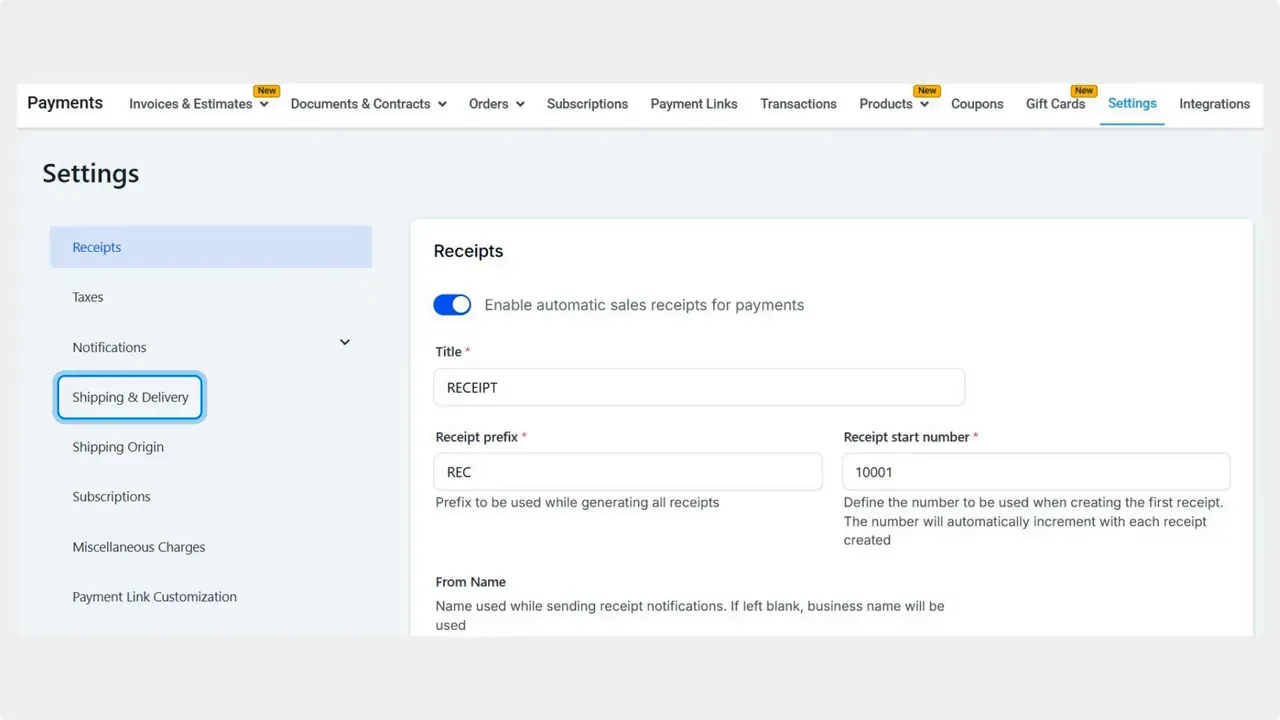Open the Products dropdown menu
The image size is (1280, 720).
click(894, 104)
